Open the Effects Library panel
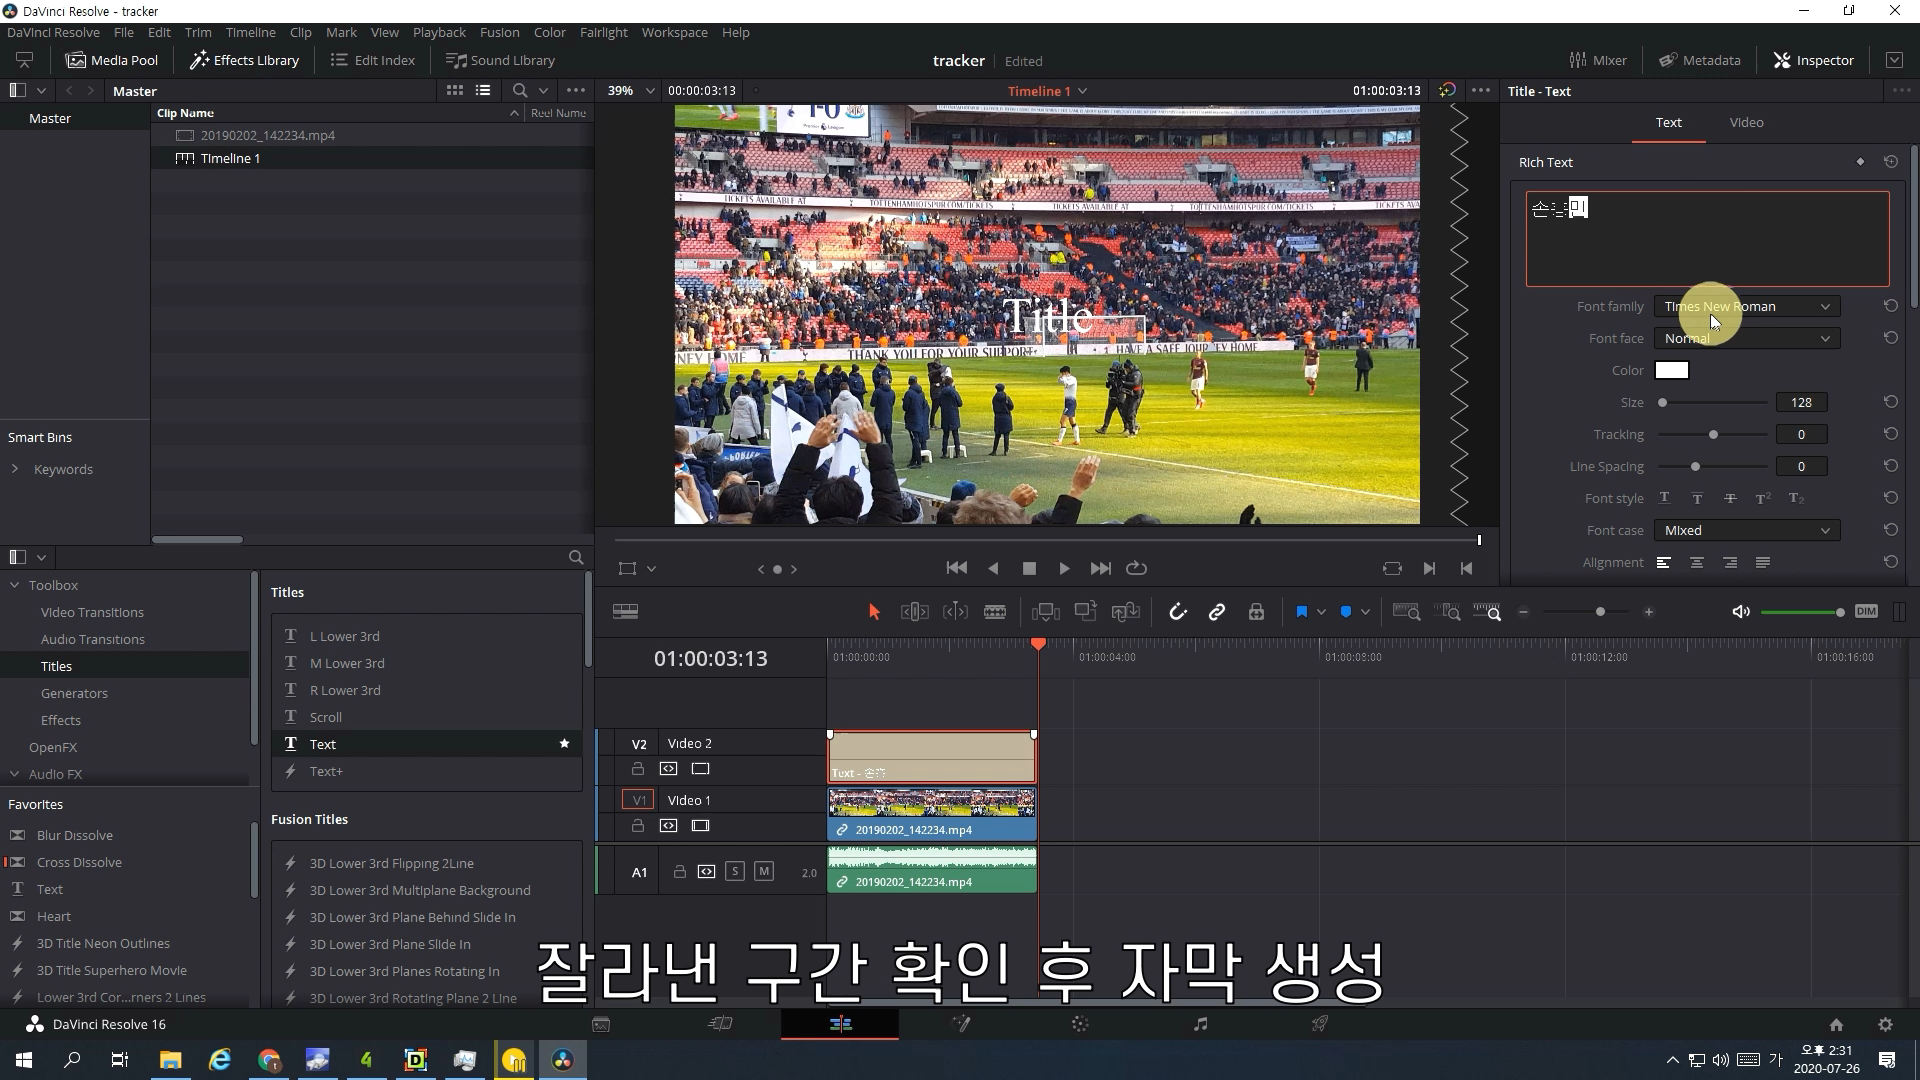 (x=245, y=60)
